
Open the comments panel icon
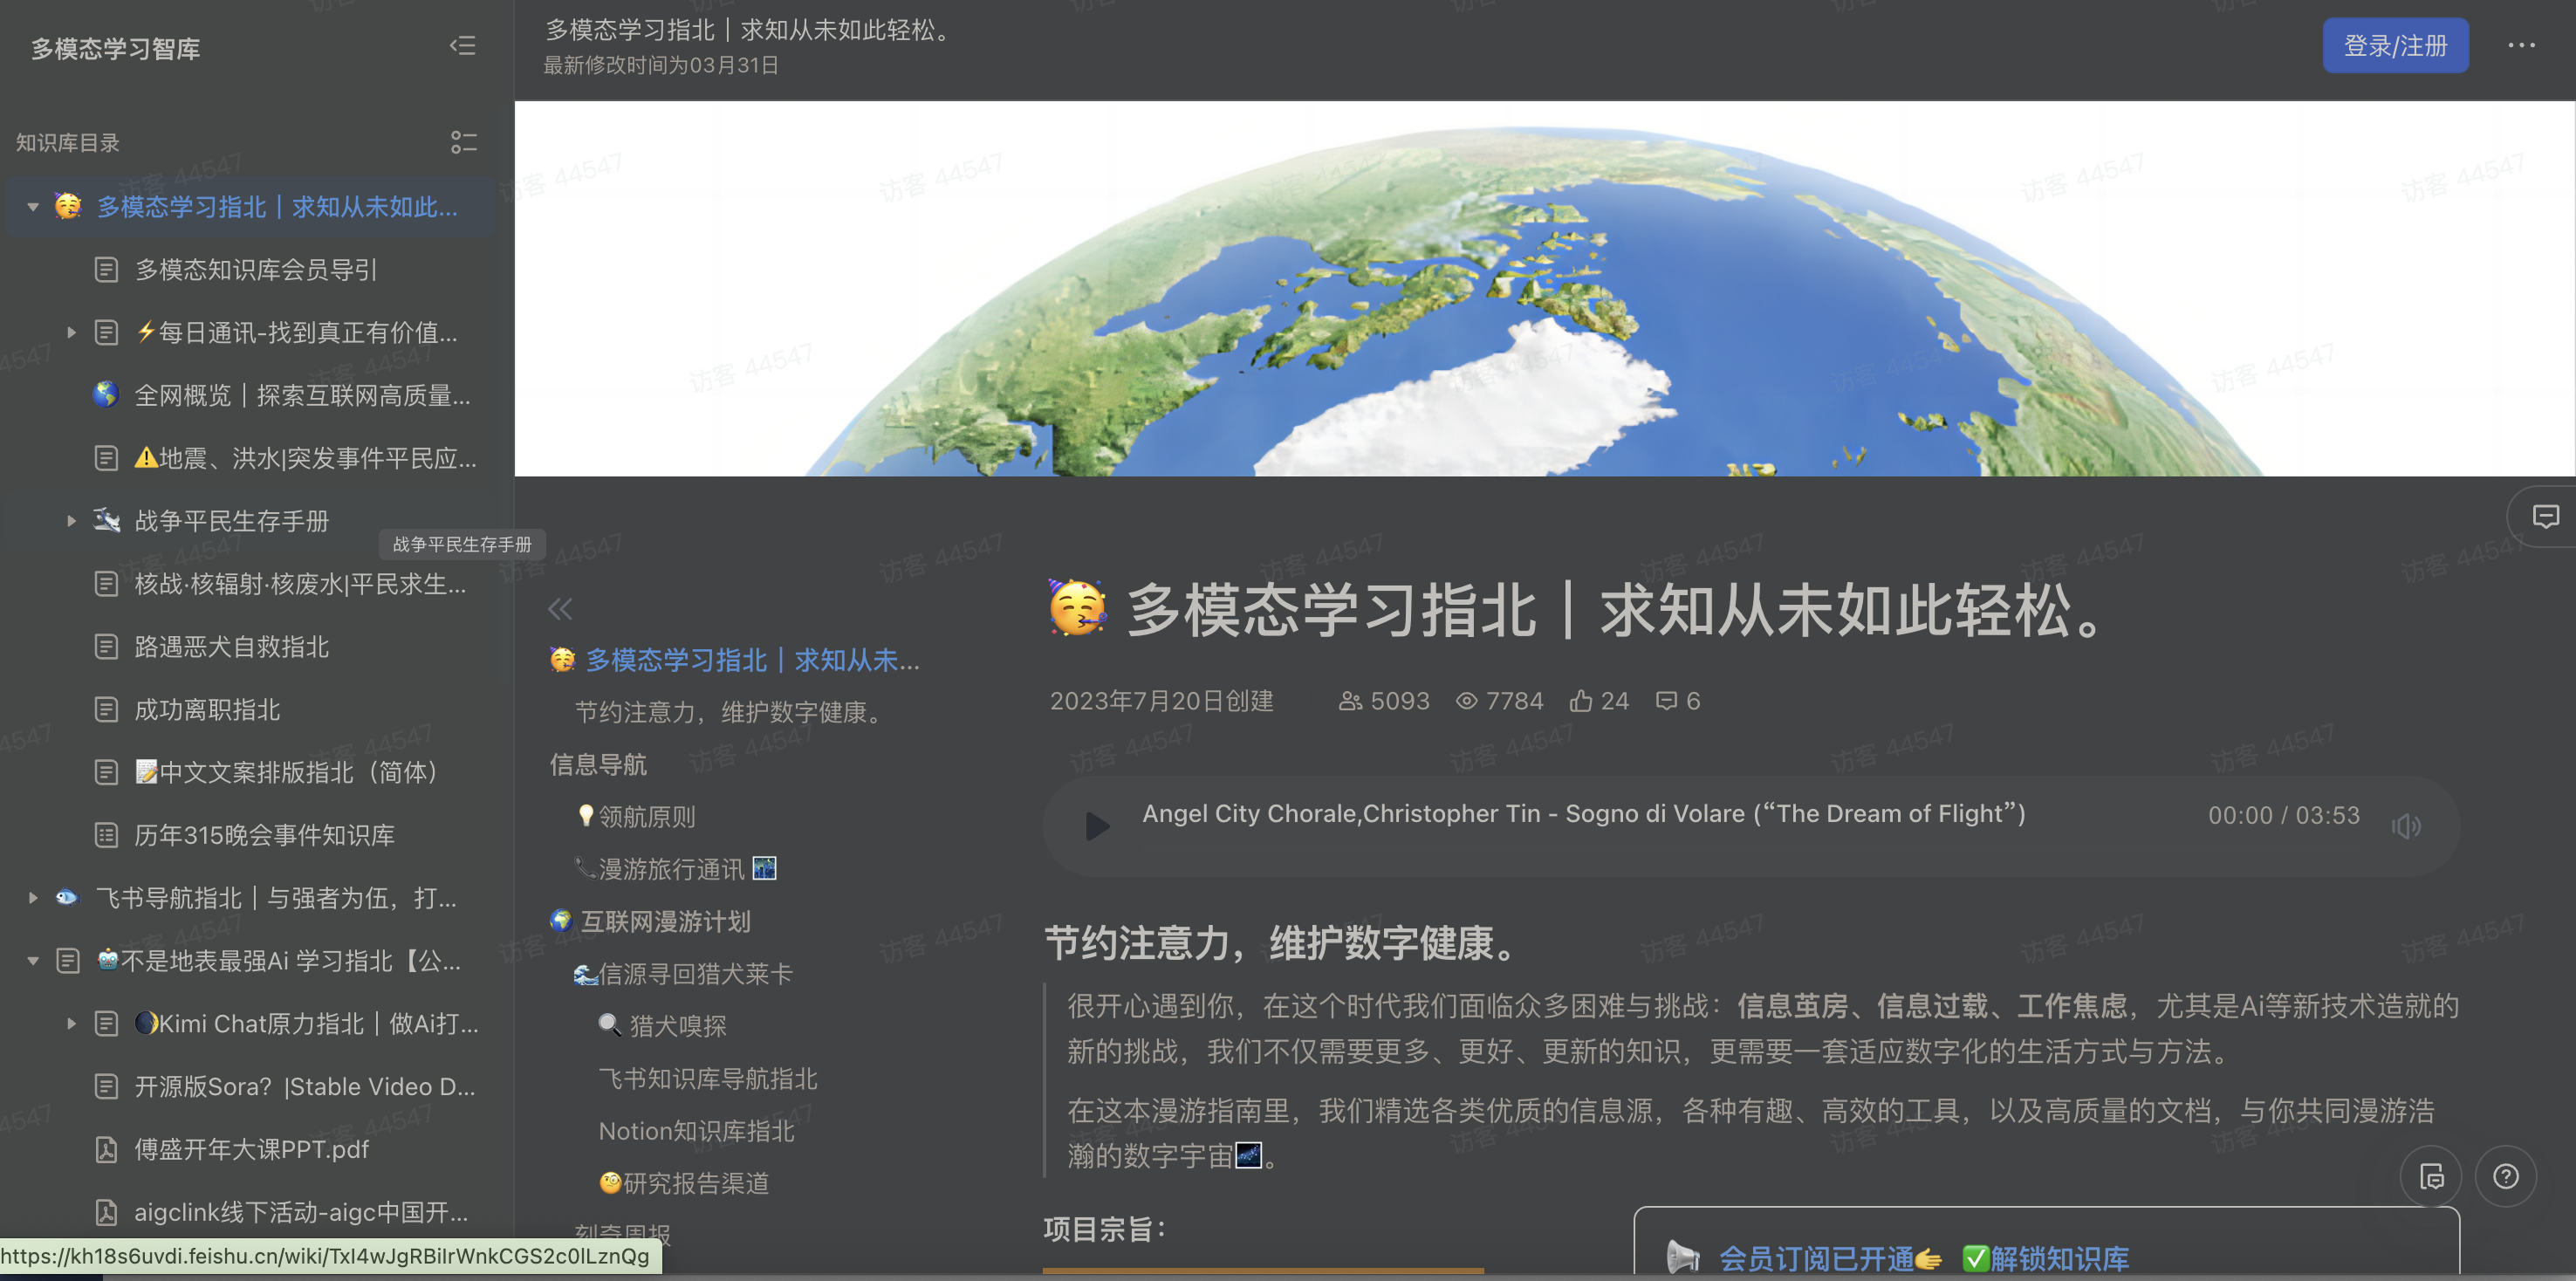point(2545,516)
